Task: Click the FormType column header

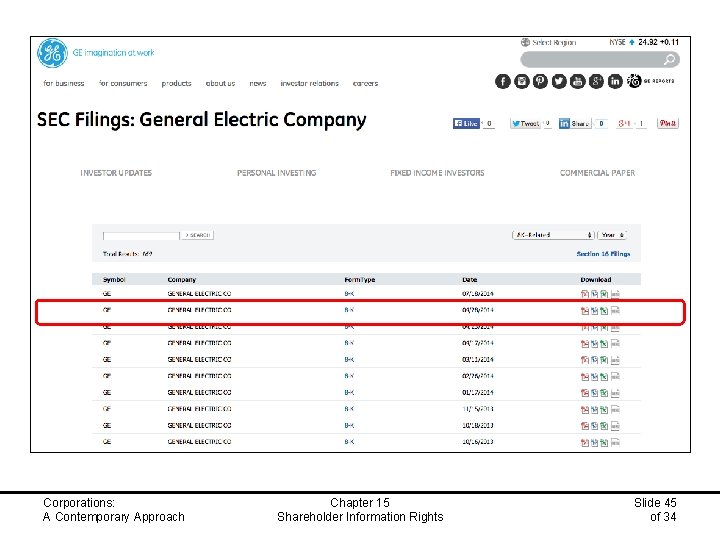Action: click(360, 280)
